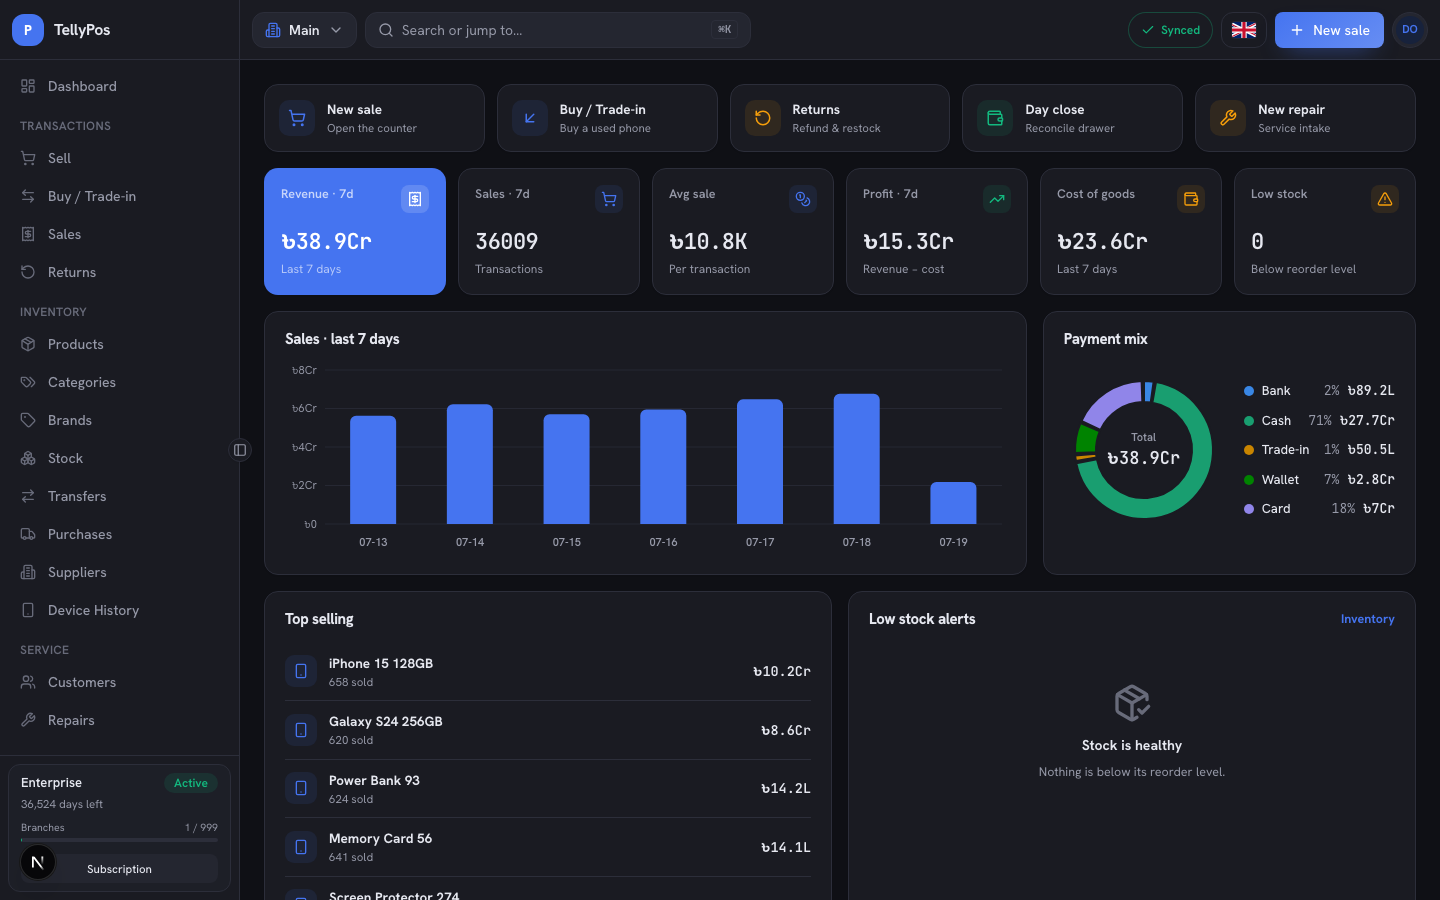1440x900 pixels.
Task: Open Sales in the sidebar
Action: [x=119, y=234]
